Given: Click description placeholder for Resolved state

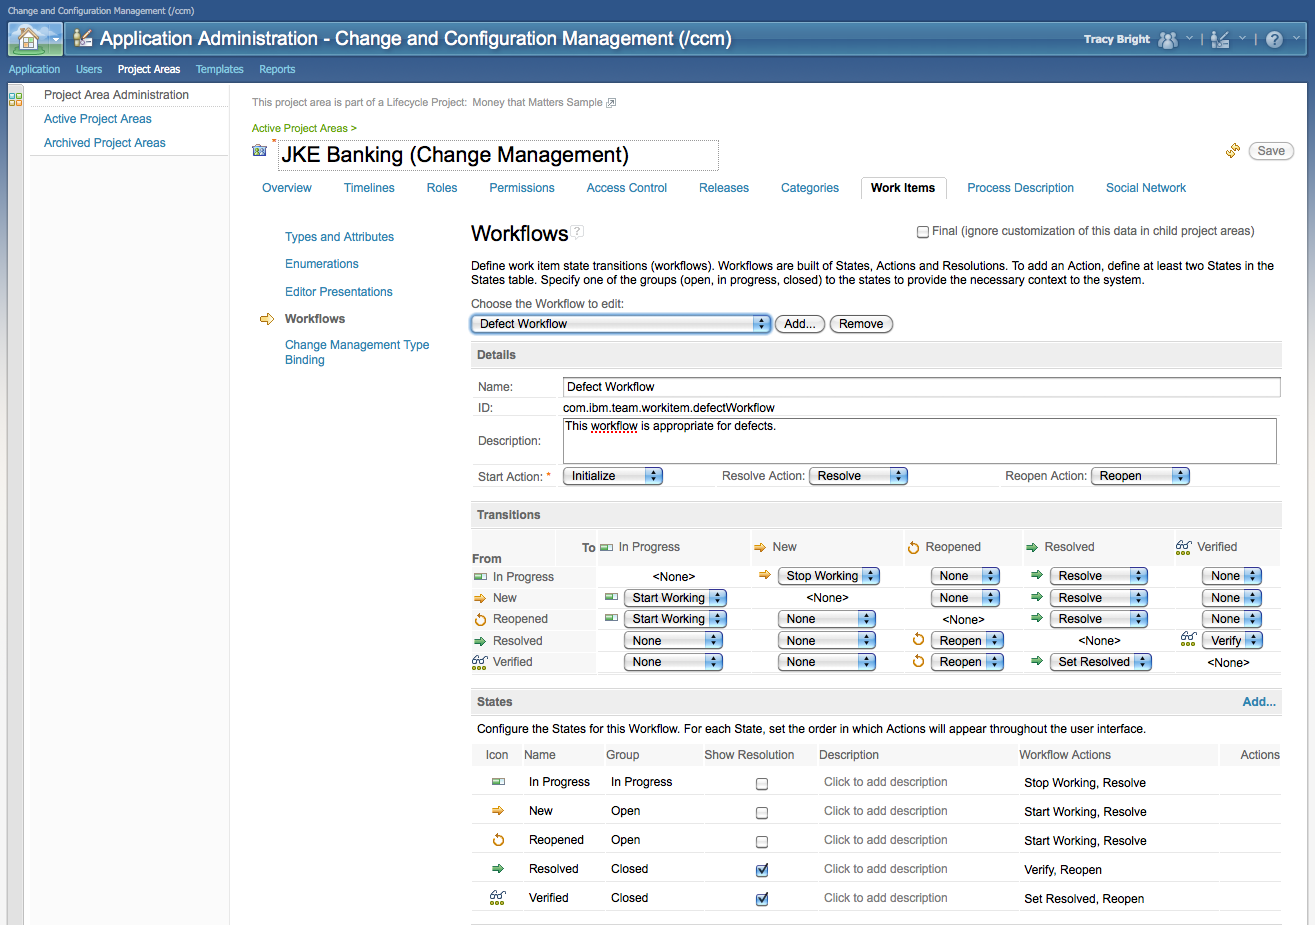Looking at the screenshot, I should (886, 869).
